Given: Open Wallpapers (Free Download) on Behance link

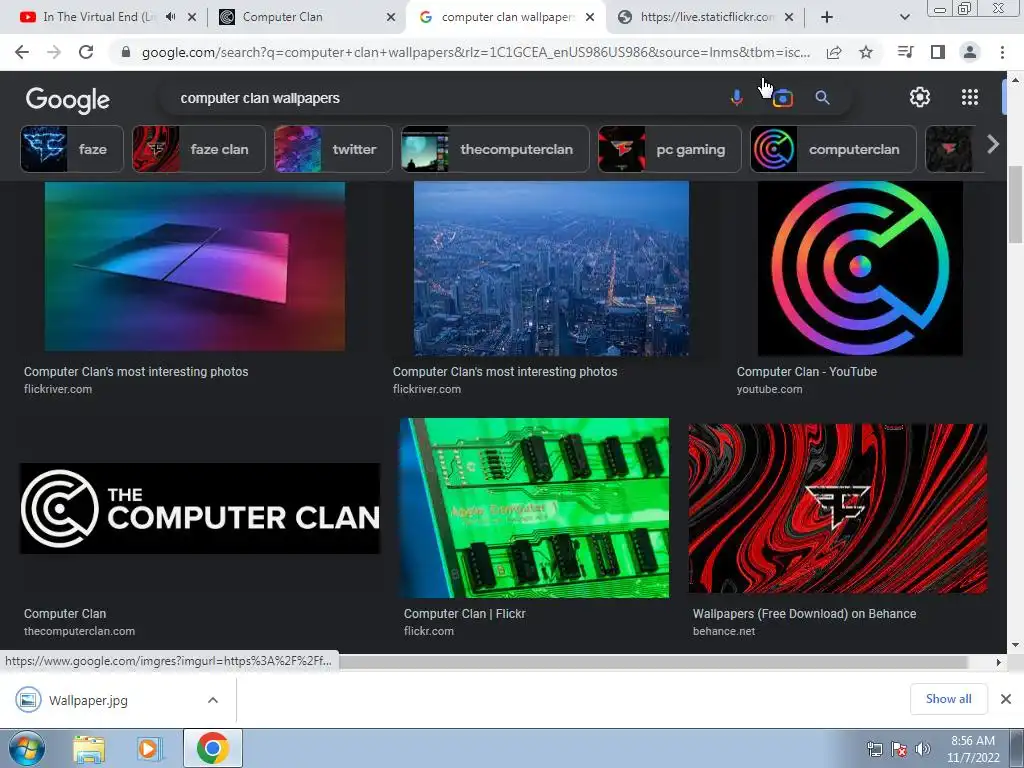Looking at the screenshot, I should pyautogui.click(x=804, y=614).
